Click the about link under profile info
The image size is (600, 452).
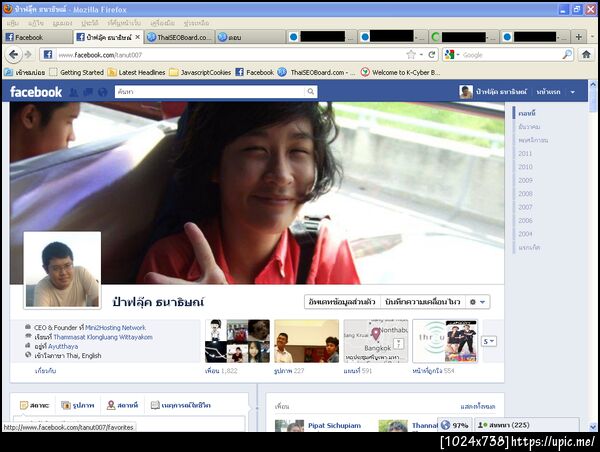45,371
